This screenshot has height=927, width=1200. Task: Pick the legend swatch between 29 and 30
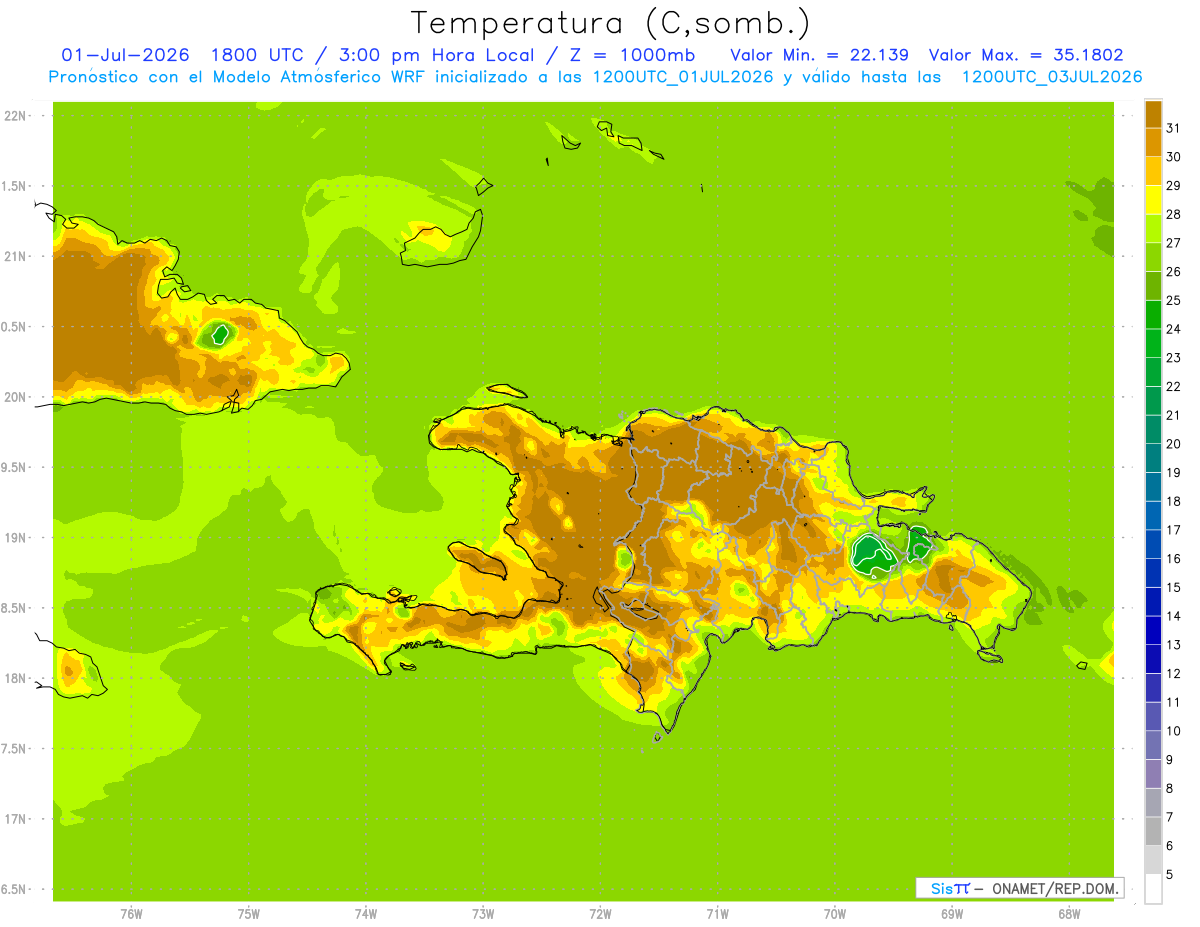(x=1153, y=171)
